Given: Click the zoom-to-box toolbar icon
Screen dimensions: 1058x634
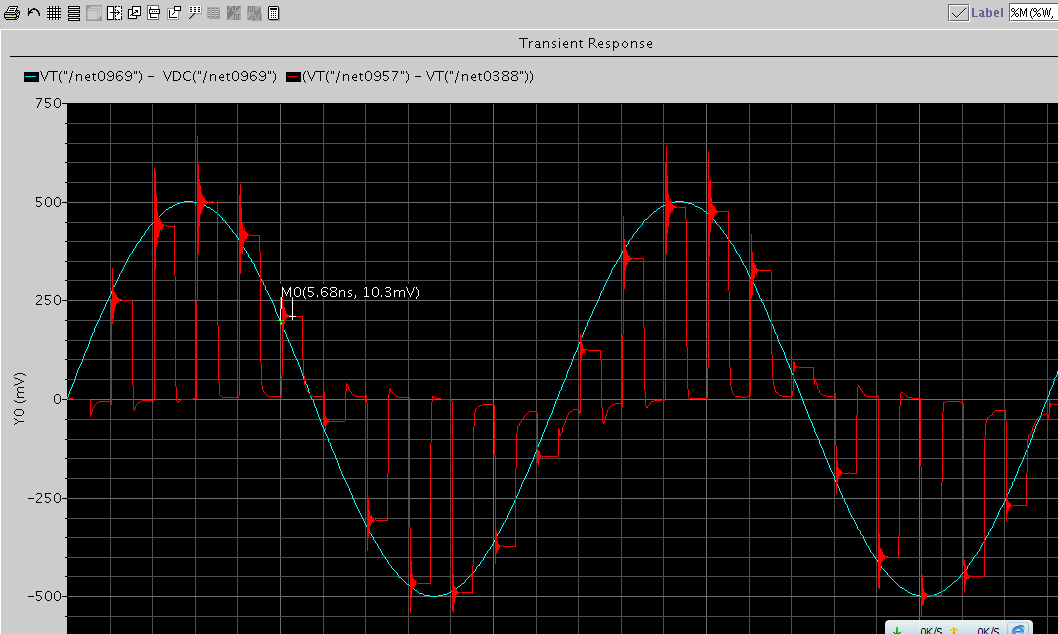Looking at the screenshot, I should pos(174,13).
